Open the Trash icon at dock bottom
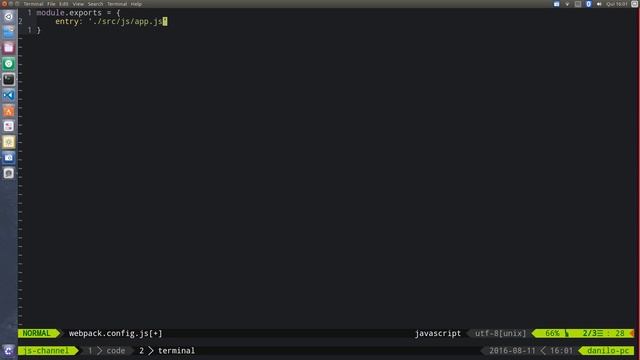This screenshot has width=640, height=360. [x=9, y=351]
